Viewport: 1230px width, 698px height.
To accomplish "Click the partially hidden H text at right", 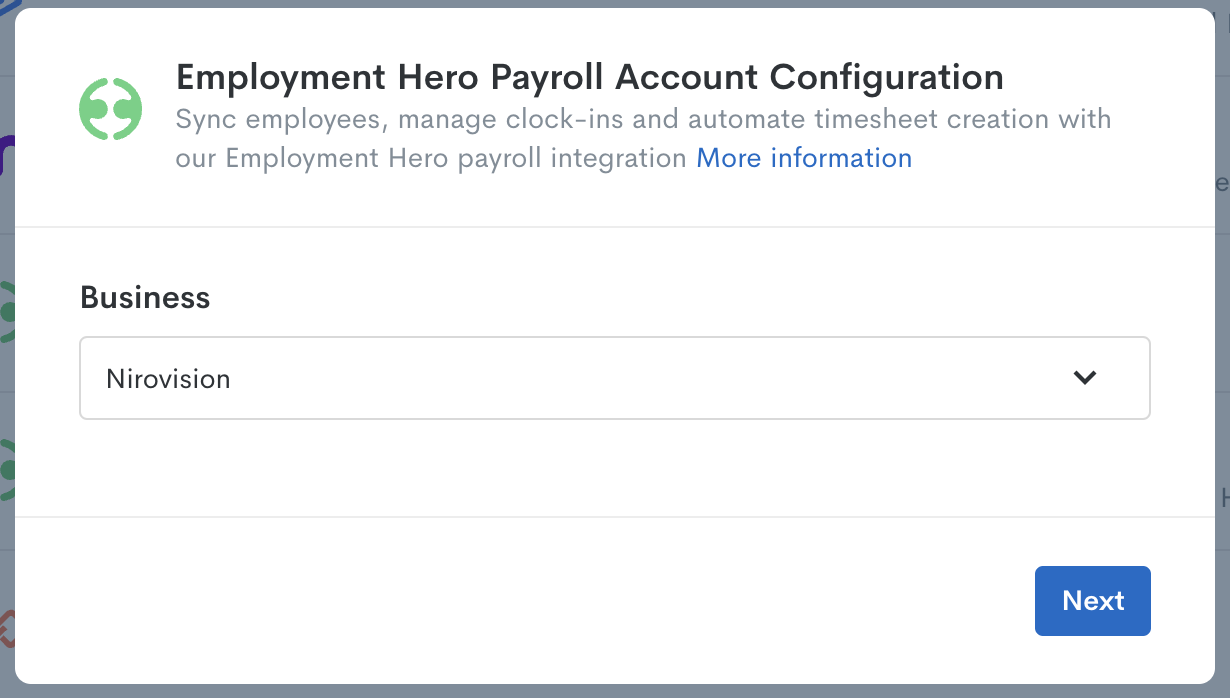I will tap(1224, 497).
